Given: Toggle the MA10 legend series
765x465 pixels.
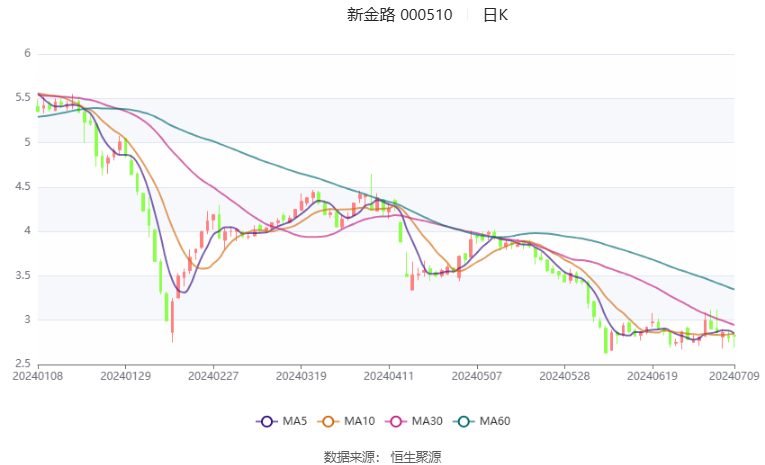Looking at the screenshot, I should tap(346, 421).
